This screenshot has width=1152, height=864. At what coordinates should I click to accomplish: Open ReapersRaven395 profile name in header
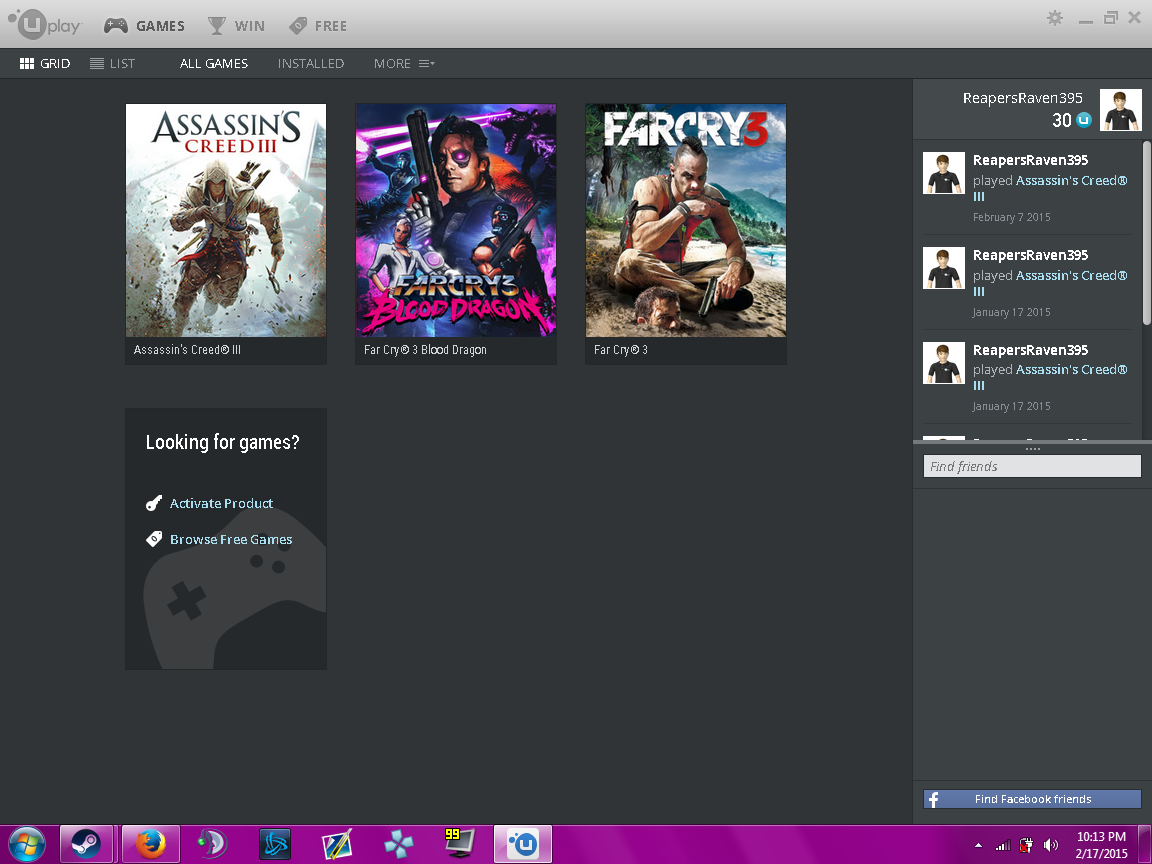click(x=1023, y=98)
